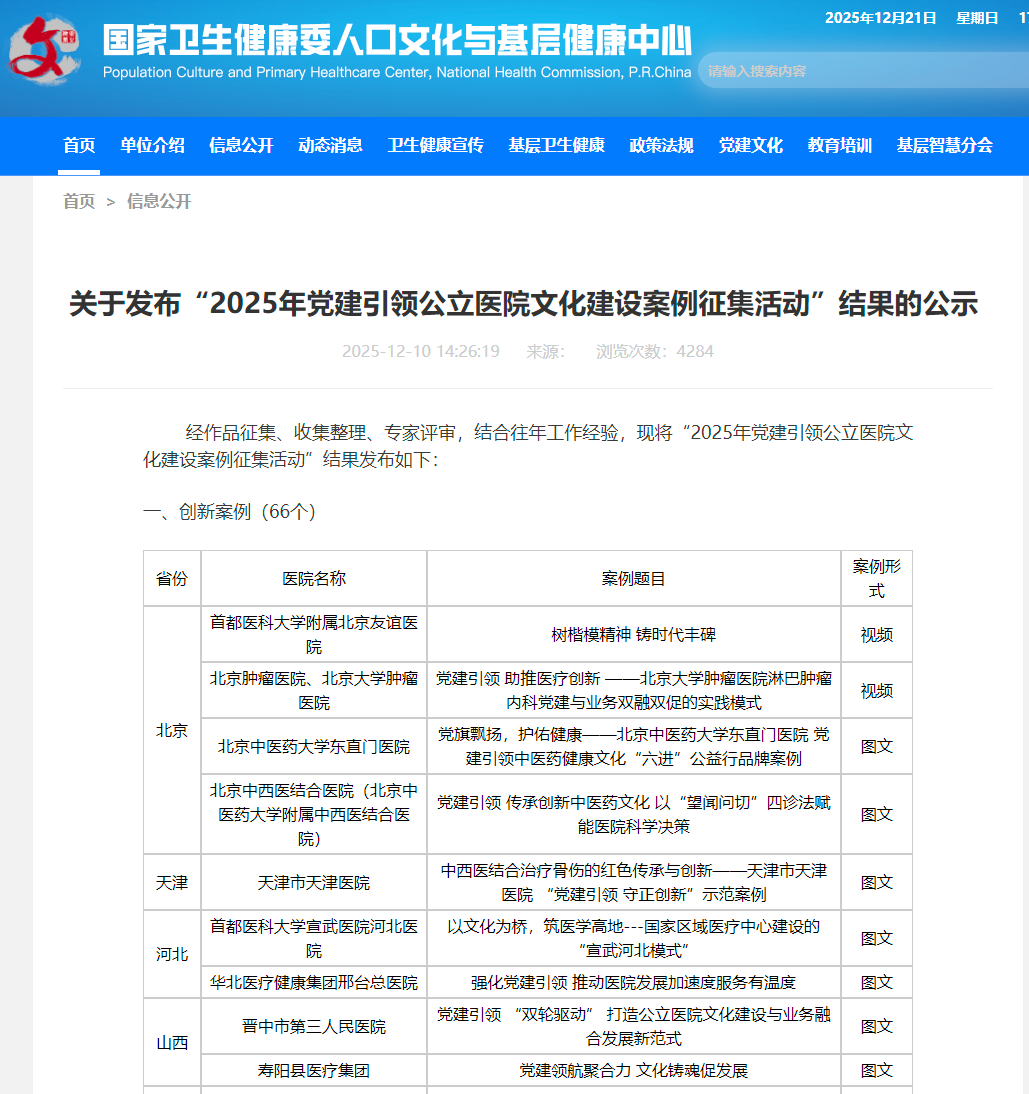Click the 信息公开 breadcrumb link
Image resolution: width=1029 pixels, height=1094 pixels.
coord(158,202)
